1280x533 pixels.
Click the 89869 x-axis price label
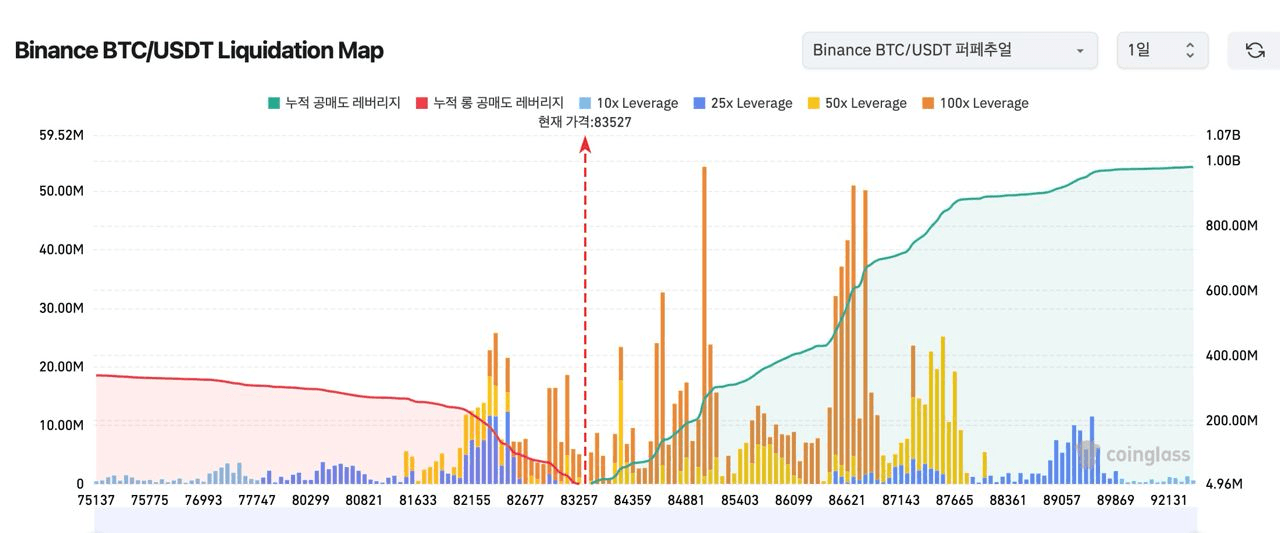pos(1115,499)
